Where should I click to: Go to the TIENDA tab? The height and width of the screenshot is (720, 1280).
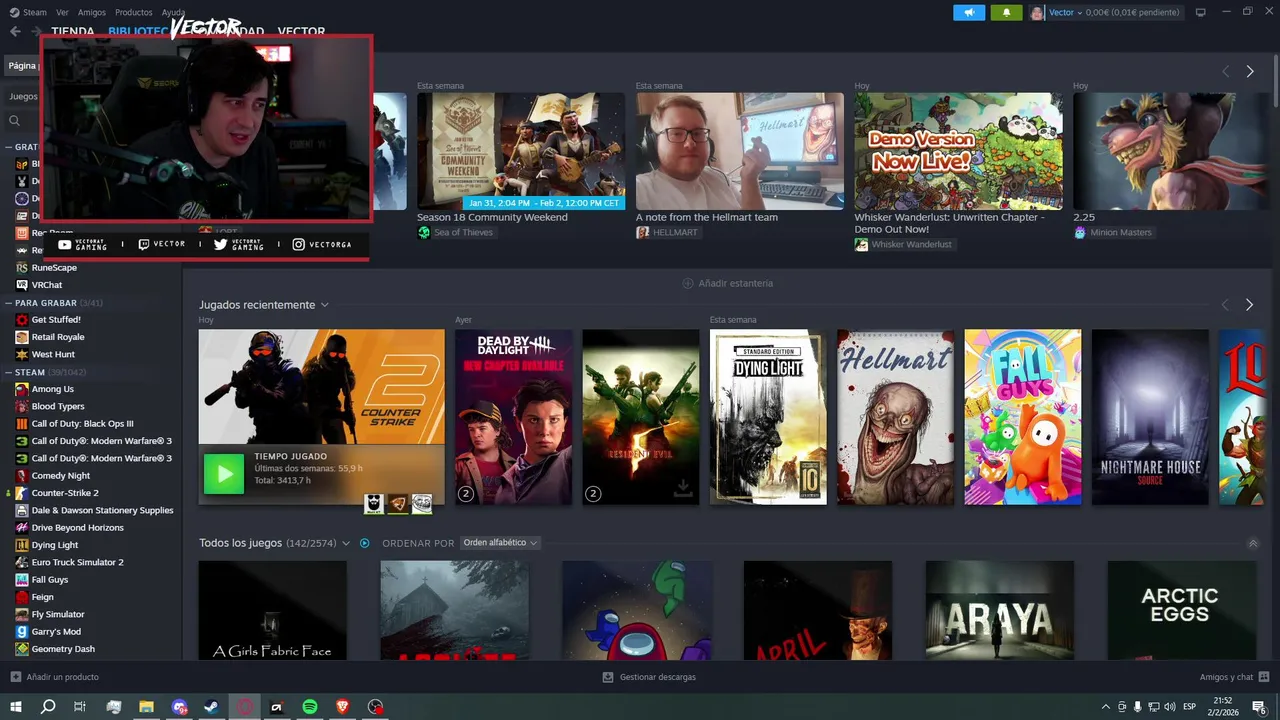[x=72, y=31]
